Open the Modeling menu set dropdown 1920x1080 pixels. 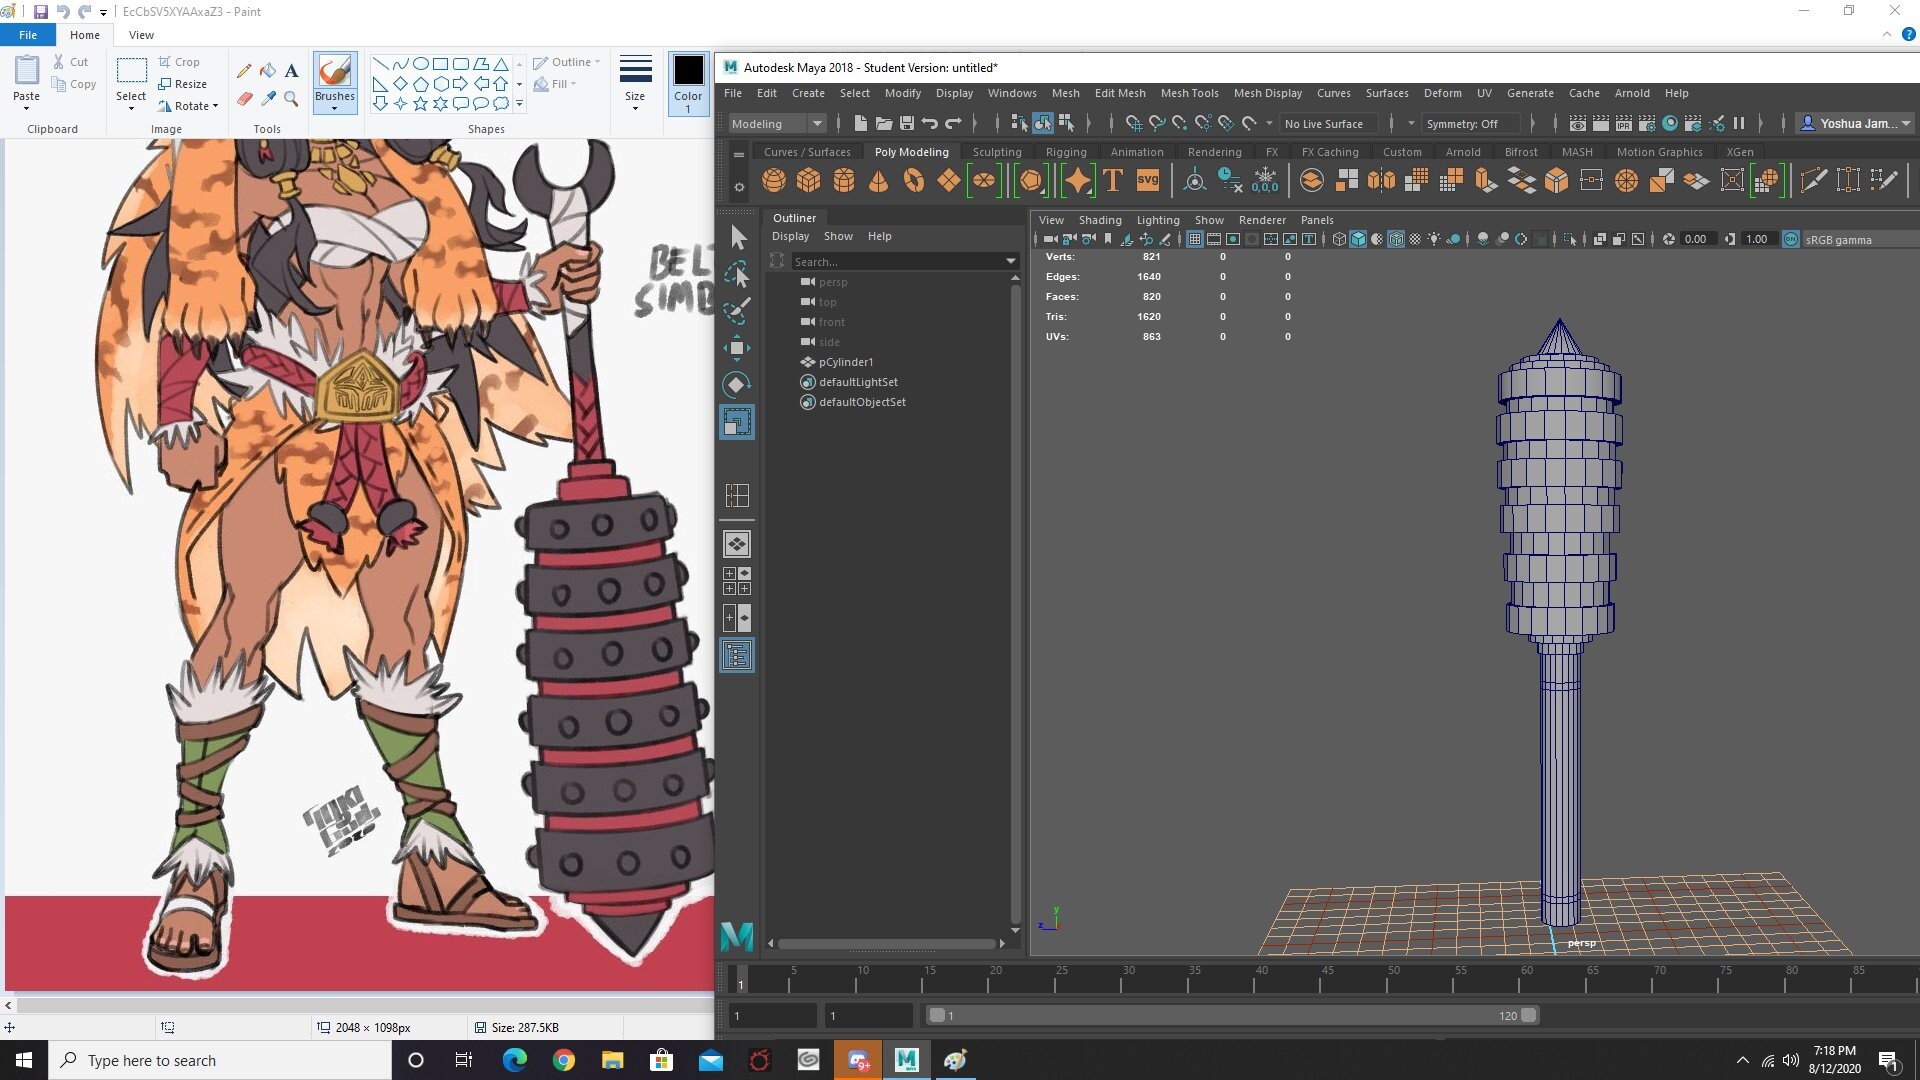776,124
